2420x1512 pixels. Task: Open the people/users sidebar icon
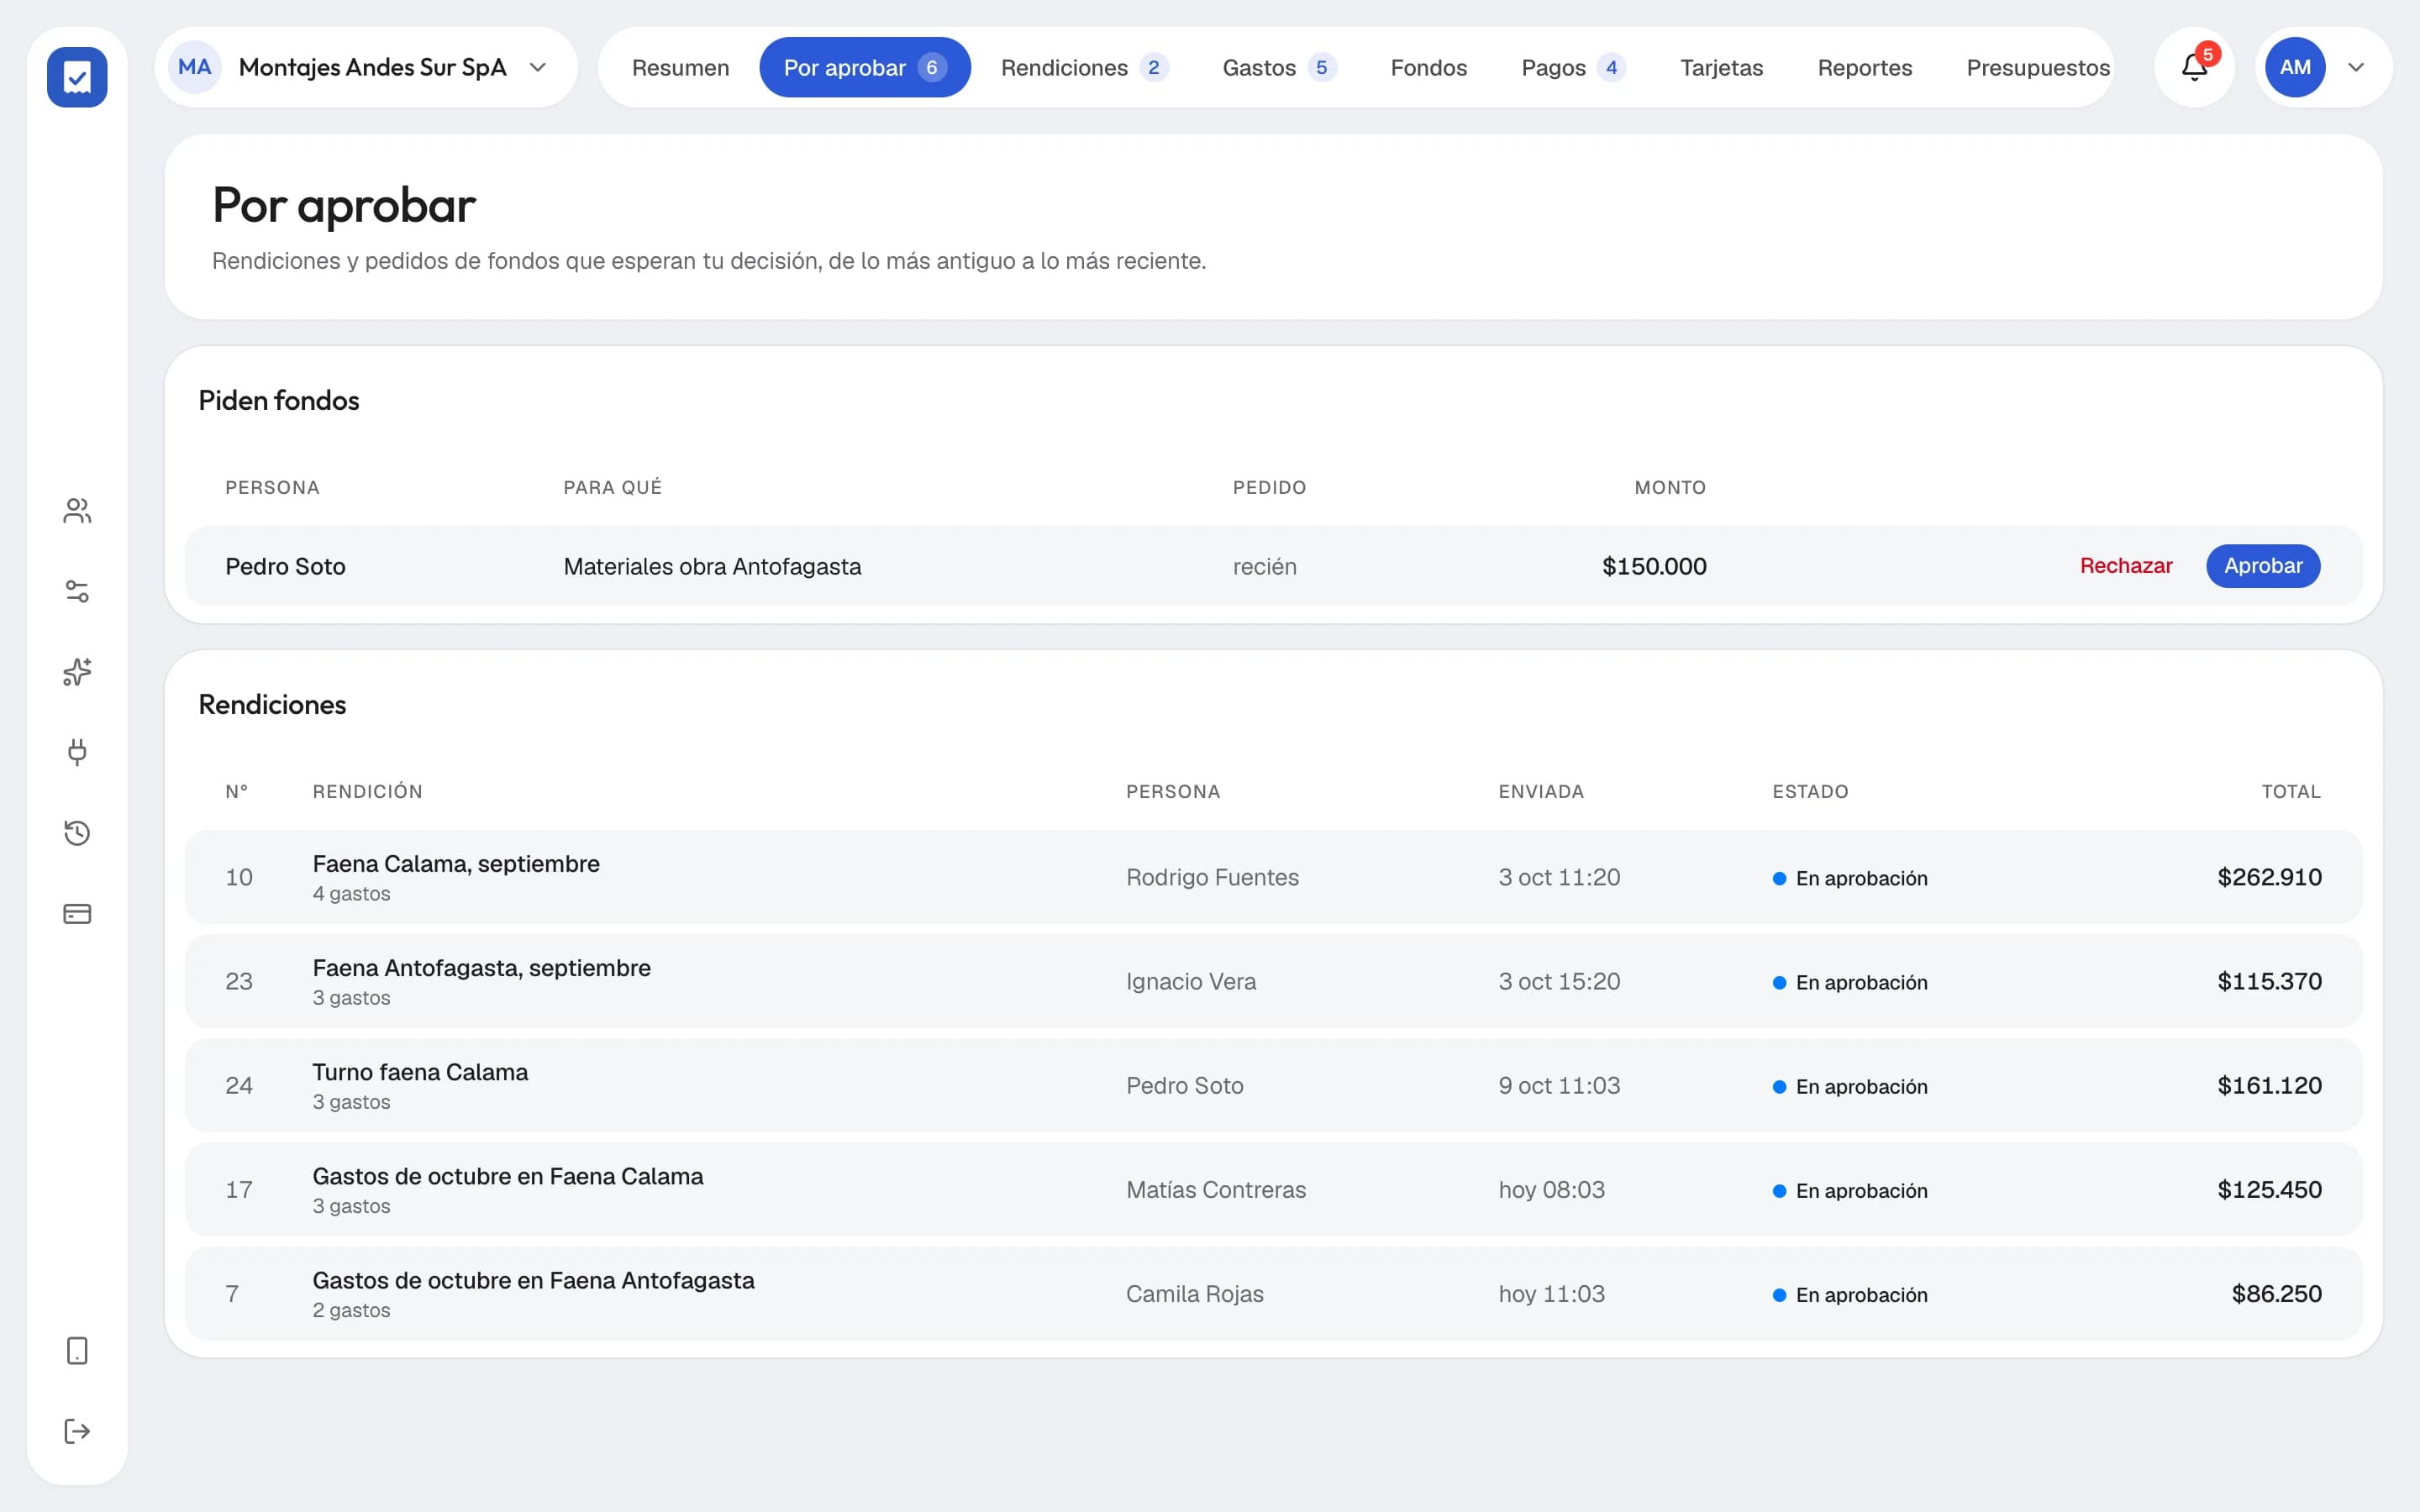coord(77,511)
